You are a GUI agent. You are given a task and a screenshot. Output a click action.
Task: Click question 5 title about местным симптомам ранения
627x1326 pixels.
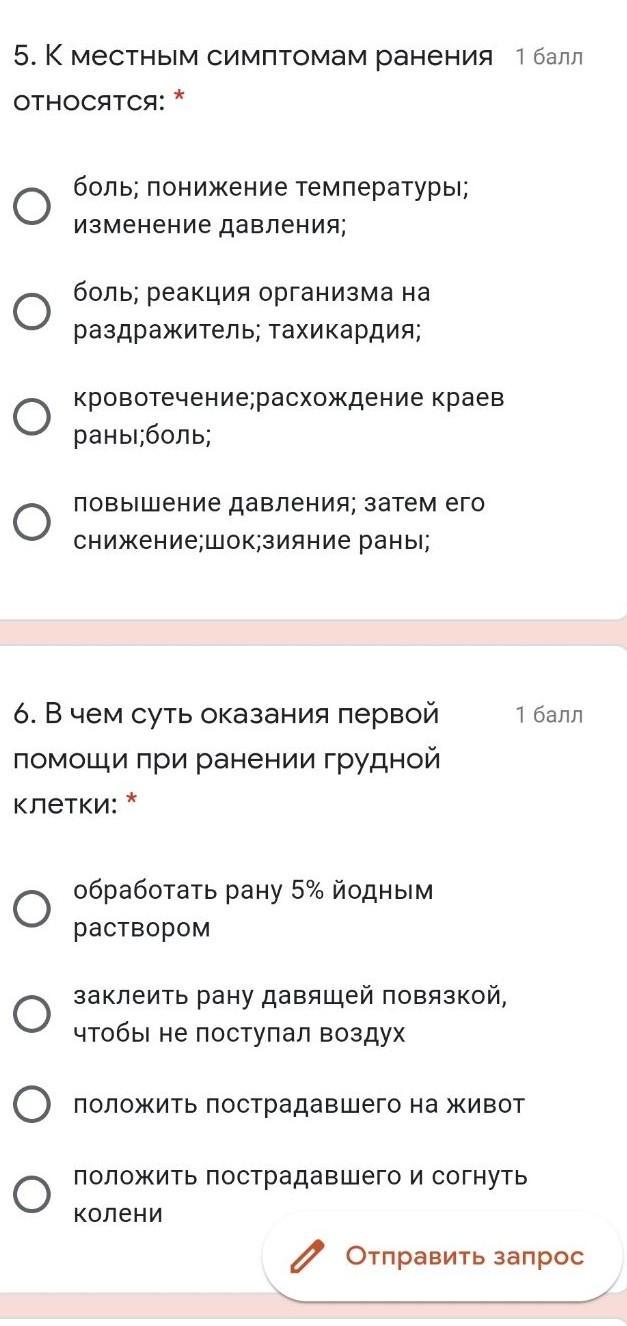tap(254, 78)
